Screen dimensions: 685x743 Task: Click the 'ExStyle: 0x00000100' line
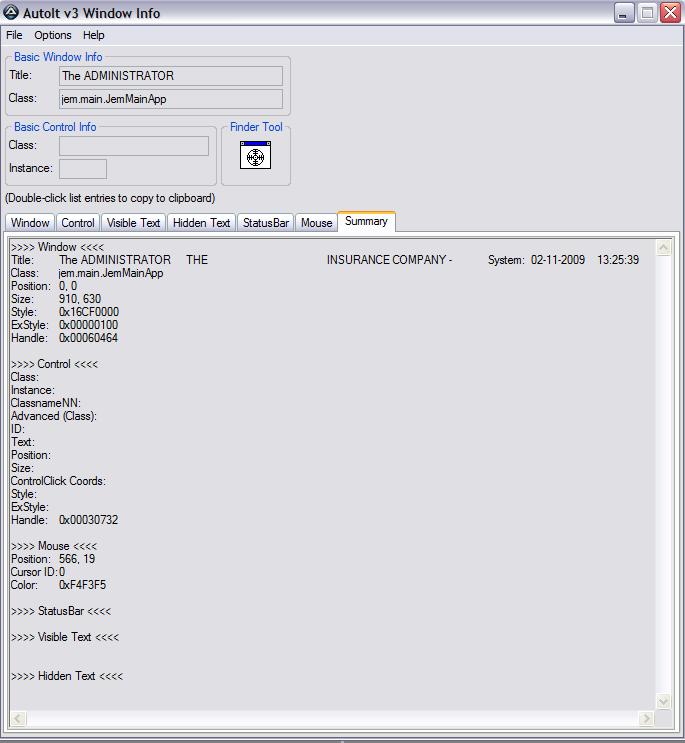tap(64, 325)
